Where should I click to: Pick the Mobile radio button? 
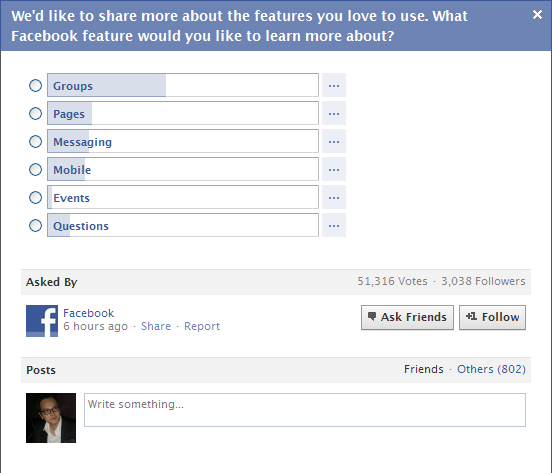point(35,169)
